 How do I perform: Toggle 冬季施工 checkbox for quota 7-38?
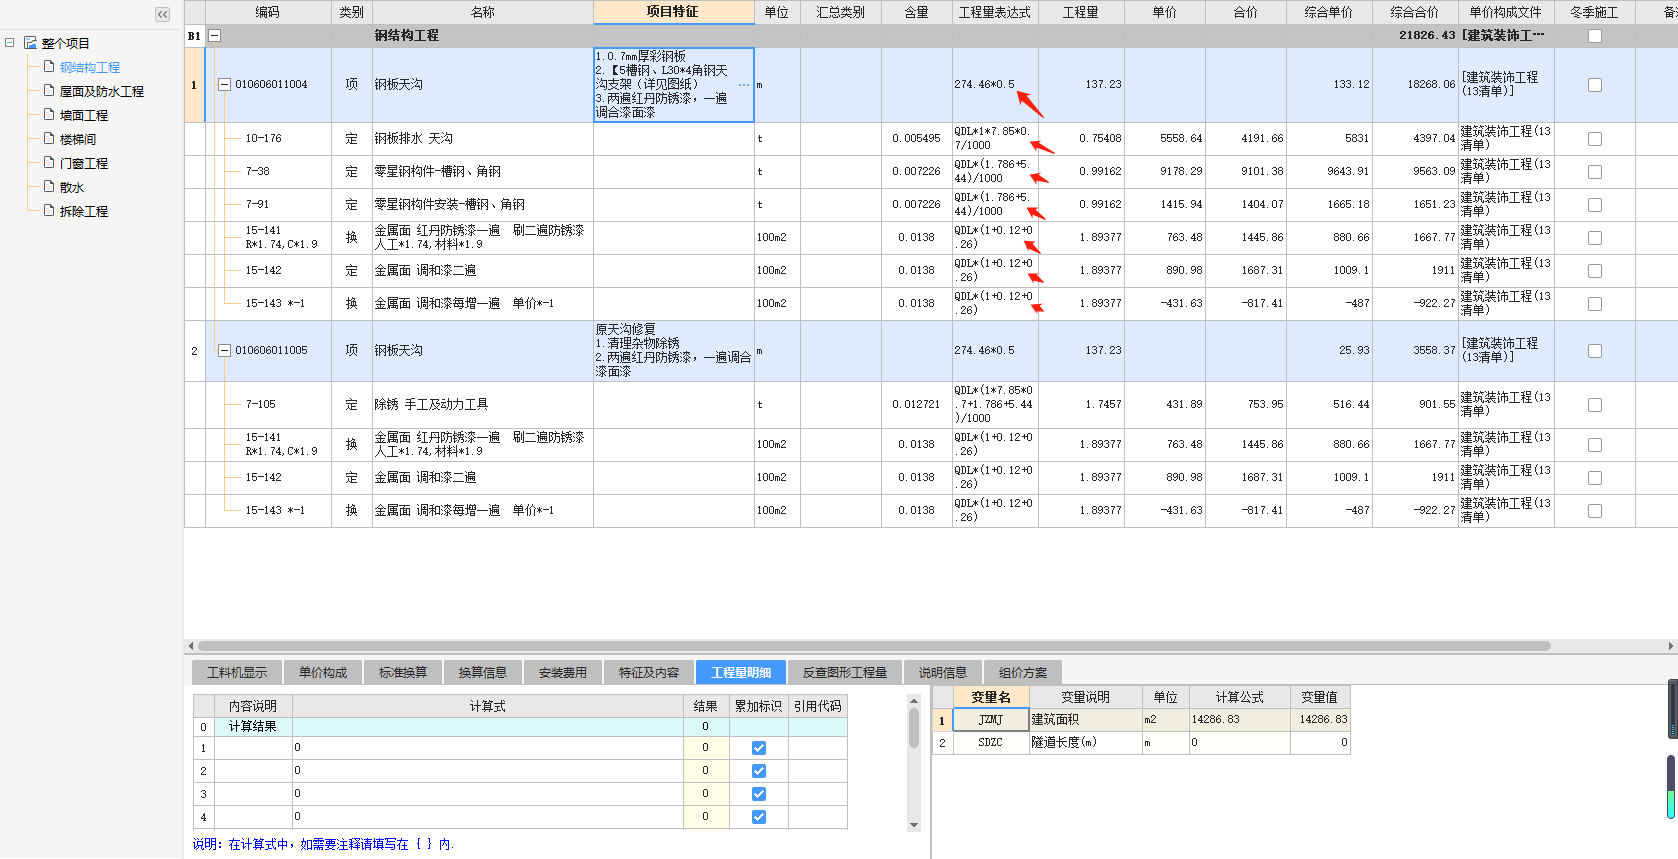(x=1595, y=172)
